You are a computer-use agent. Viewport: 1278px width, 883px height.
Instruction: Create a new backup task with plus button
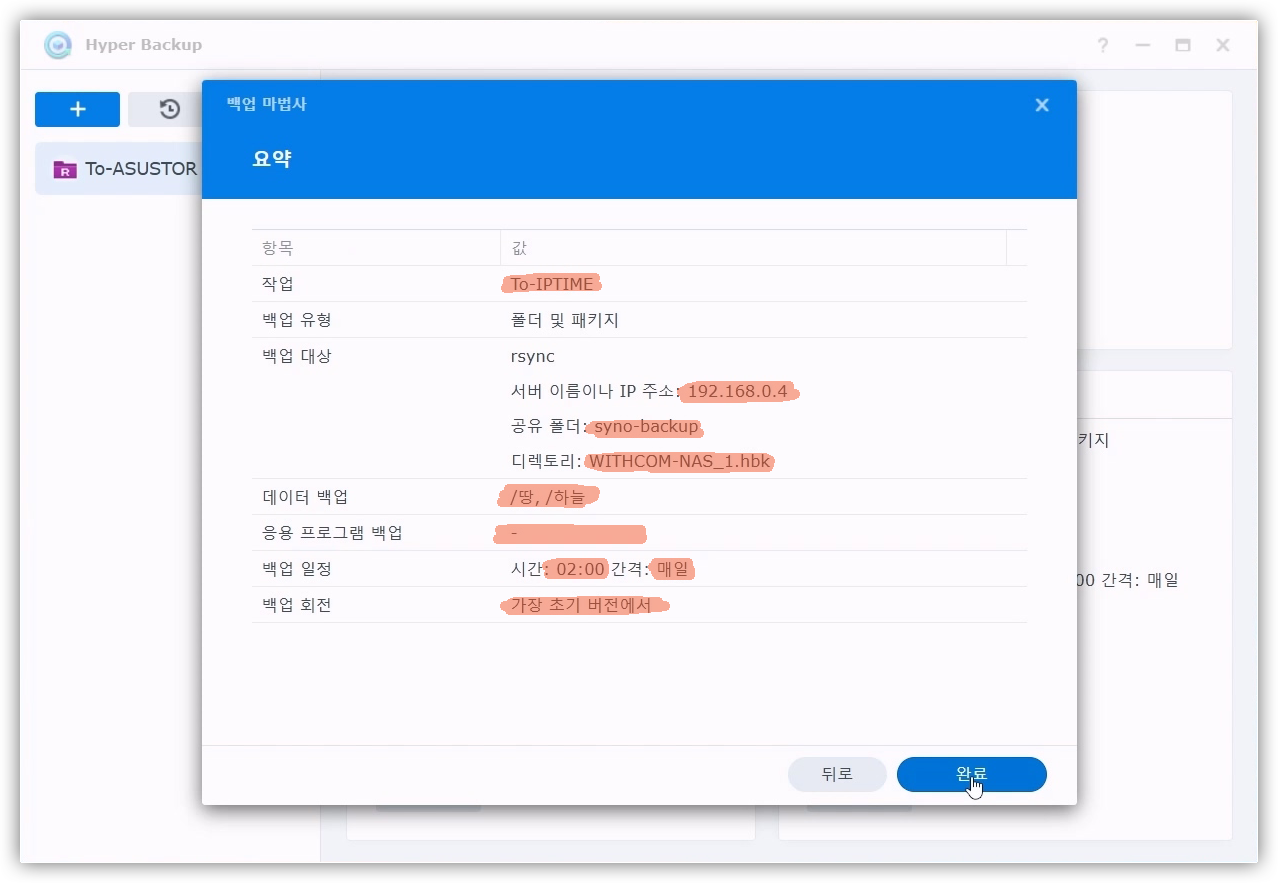click(77, 110)
